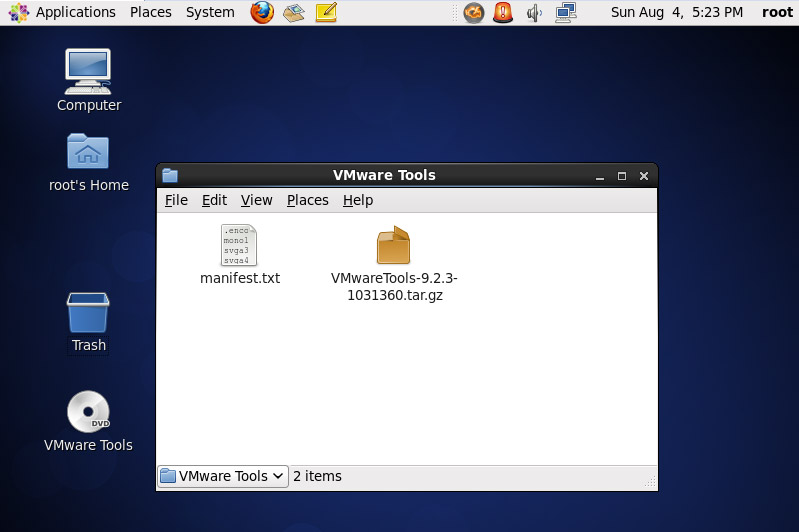Open the mail client panel icon
The width and height of the screenshot is (799, 532).
point(294,12)
